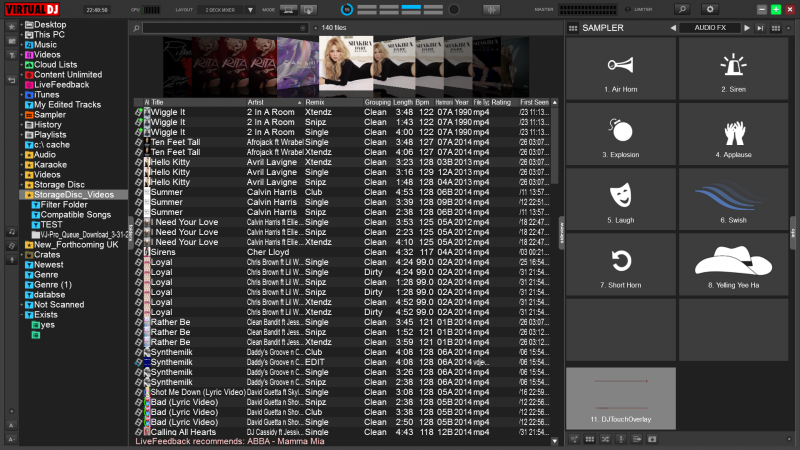
Task: Expand the Audio folder node
Action: 21,155
